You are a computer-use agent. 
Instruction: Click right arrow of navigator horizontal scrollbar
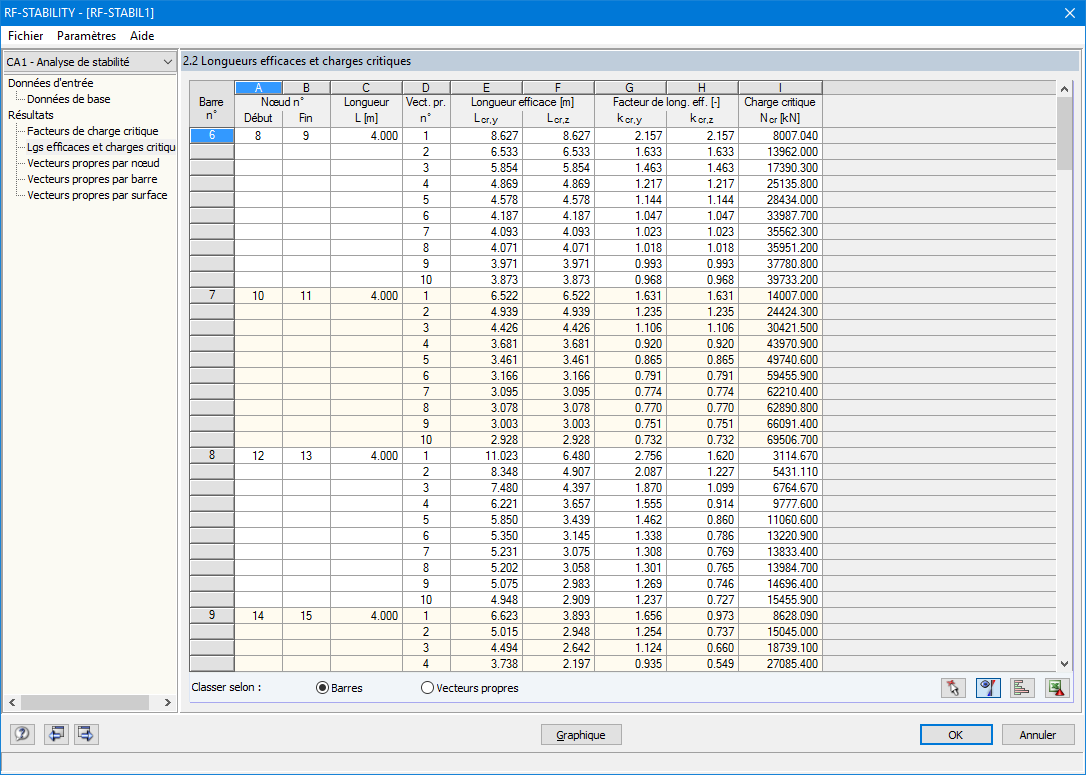pos(168,702)
